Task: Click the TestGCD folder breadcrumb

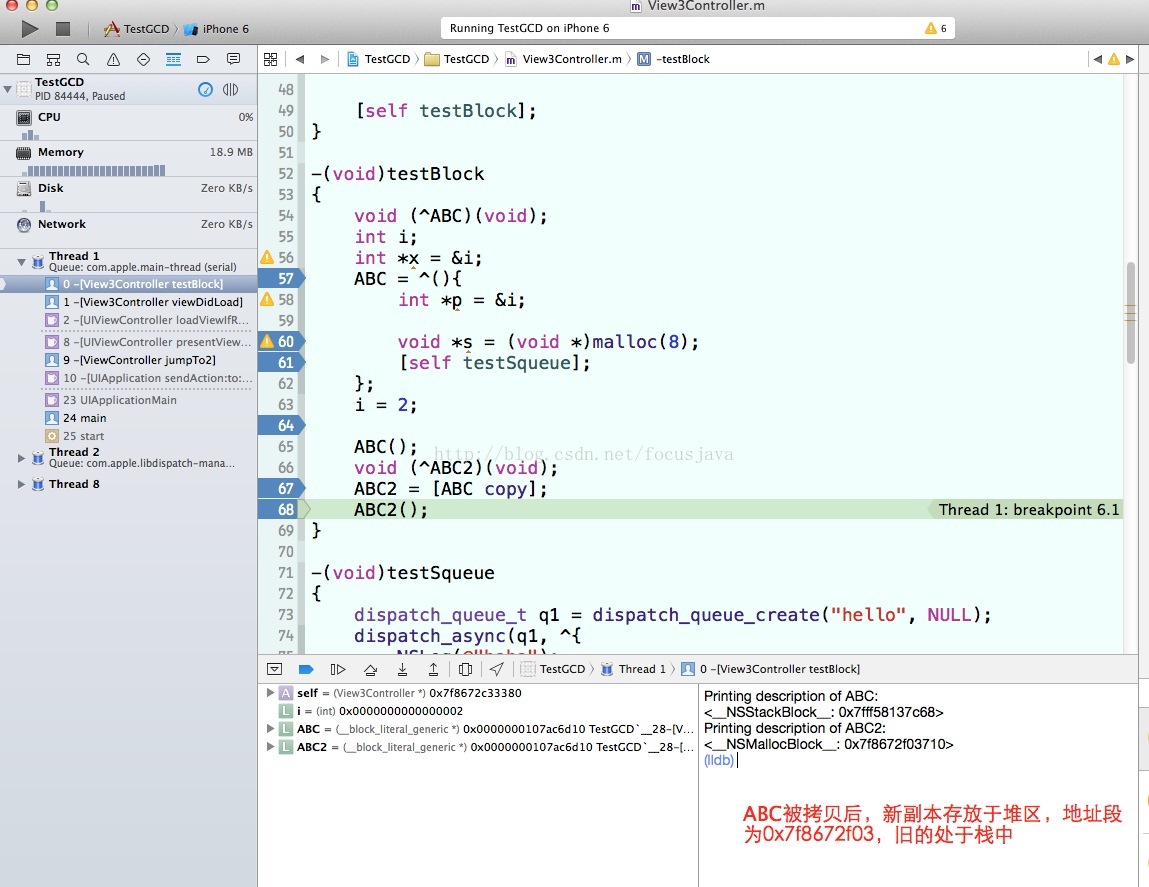Action: point(457,59)
